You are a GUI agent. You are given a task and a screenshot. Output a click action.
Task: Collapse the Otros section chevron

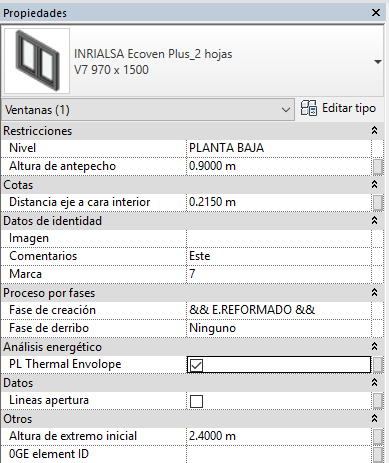pos(374,418)
